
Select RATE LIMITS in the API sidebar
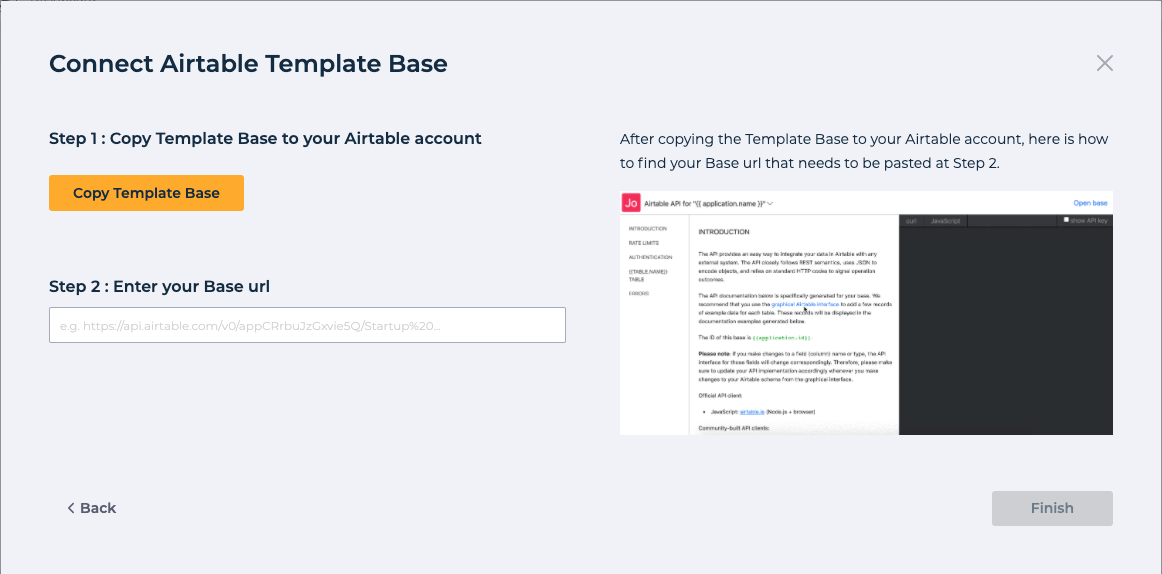coord(643,243)
